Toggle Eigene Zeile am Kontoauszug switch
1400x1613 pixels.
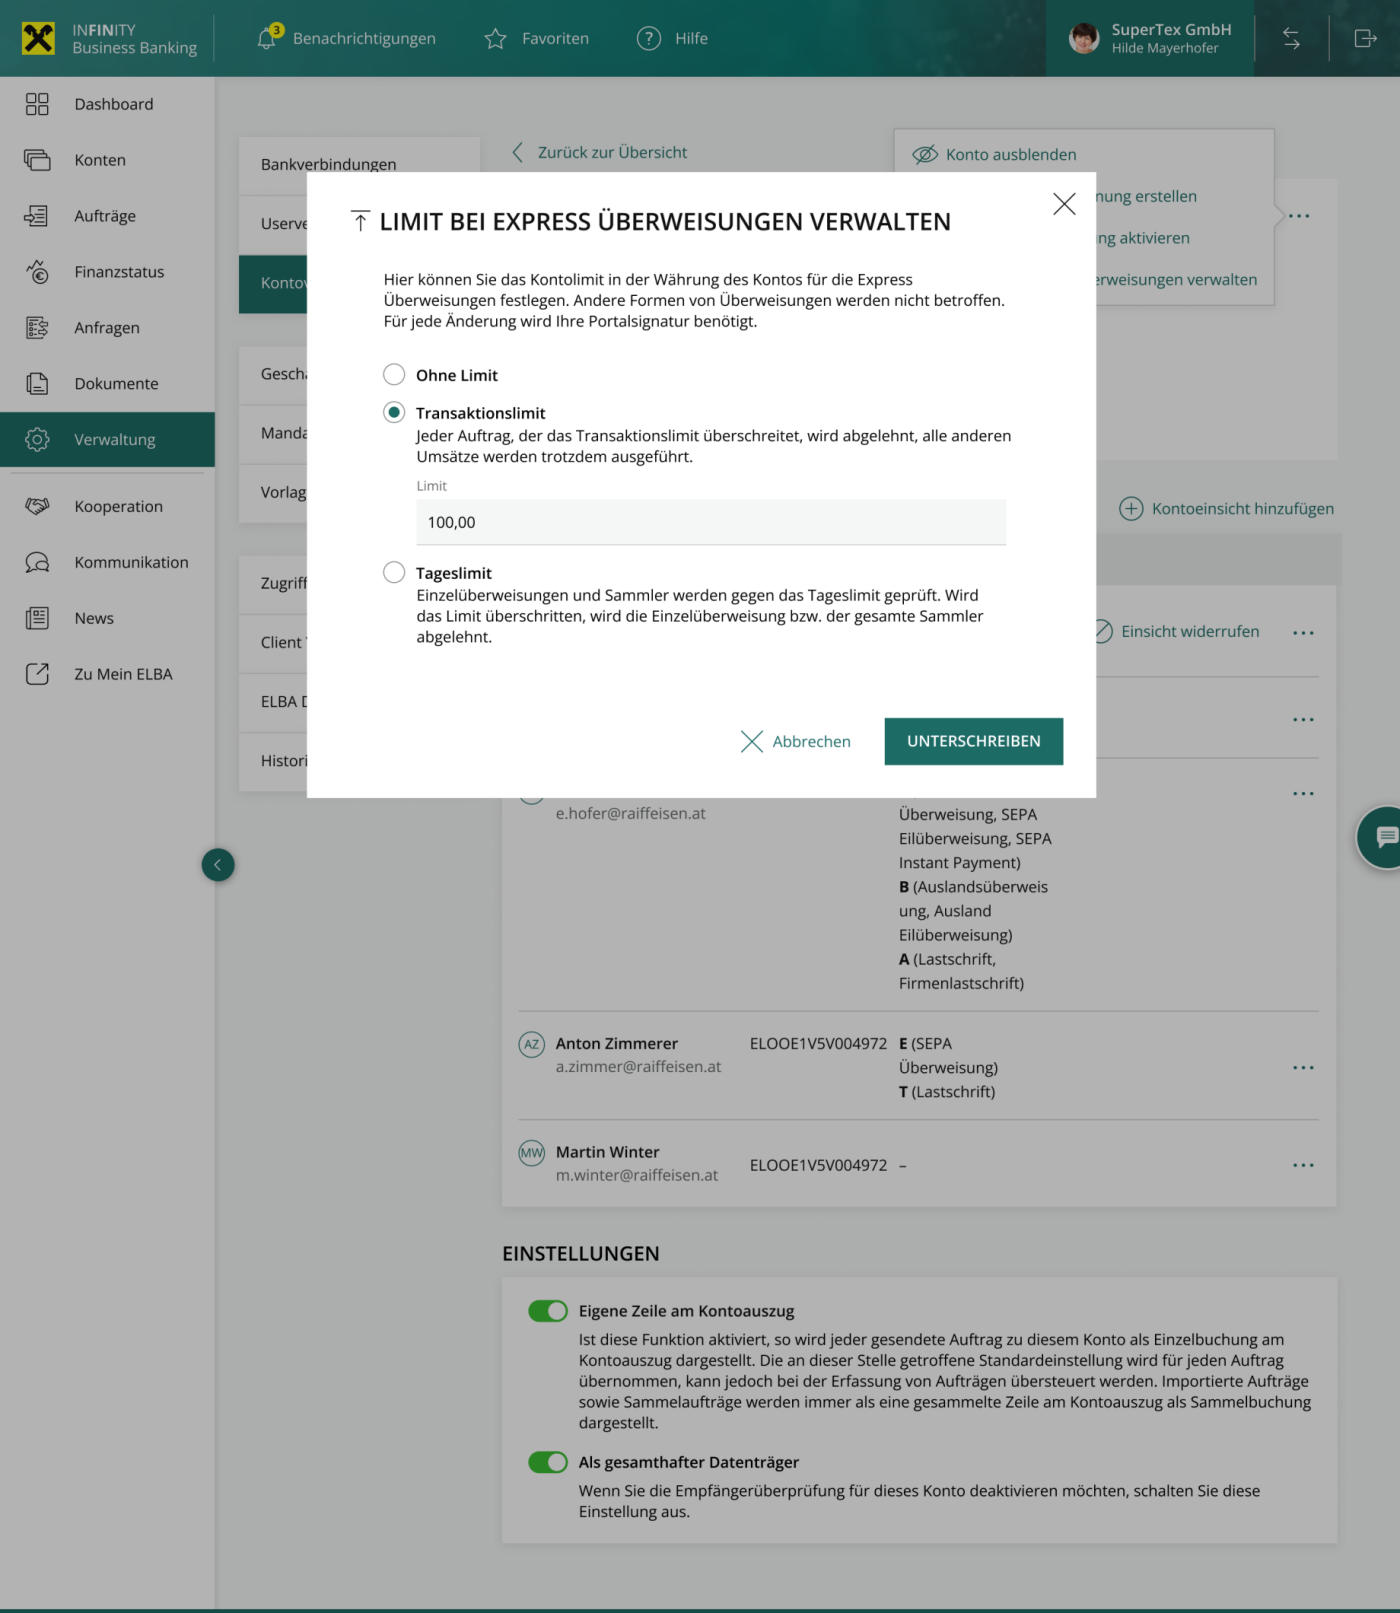(x=548, y=1311)
